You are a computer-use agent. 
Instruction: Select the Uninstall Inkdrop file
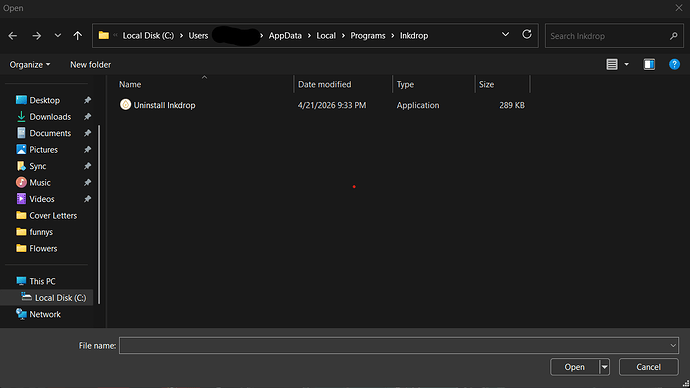point(165,105)
